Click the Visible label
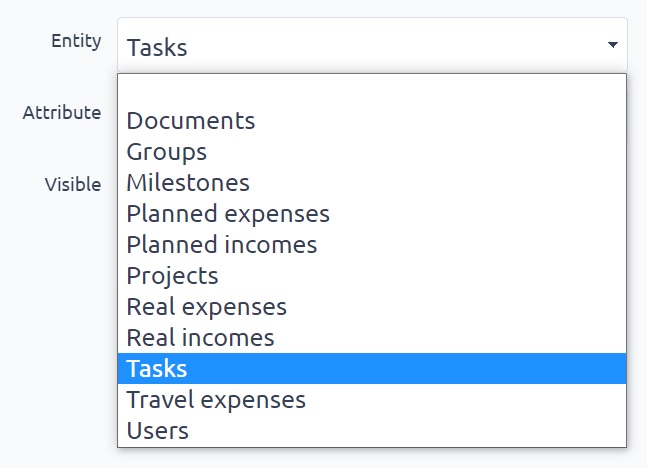The image size is (647, 468). pyautogui.click(x=72, y=184)
